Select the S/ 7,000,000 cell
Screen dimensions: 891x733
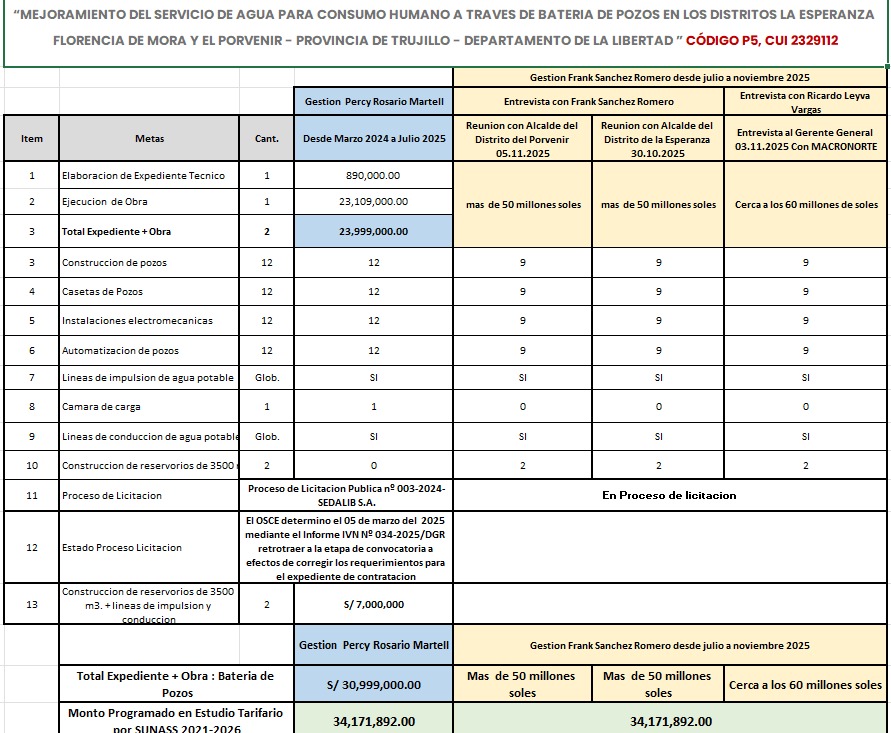374,604
